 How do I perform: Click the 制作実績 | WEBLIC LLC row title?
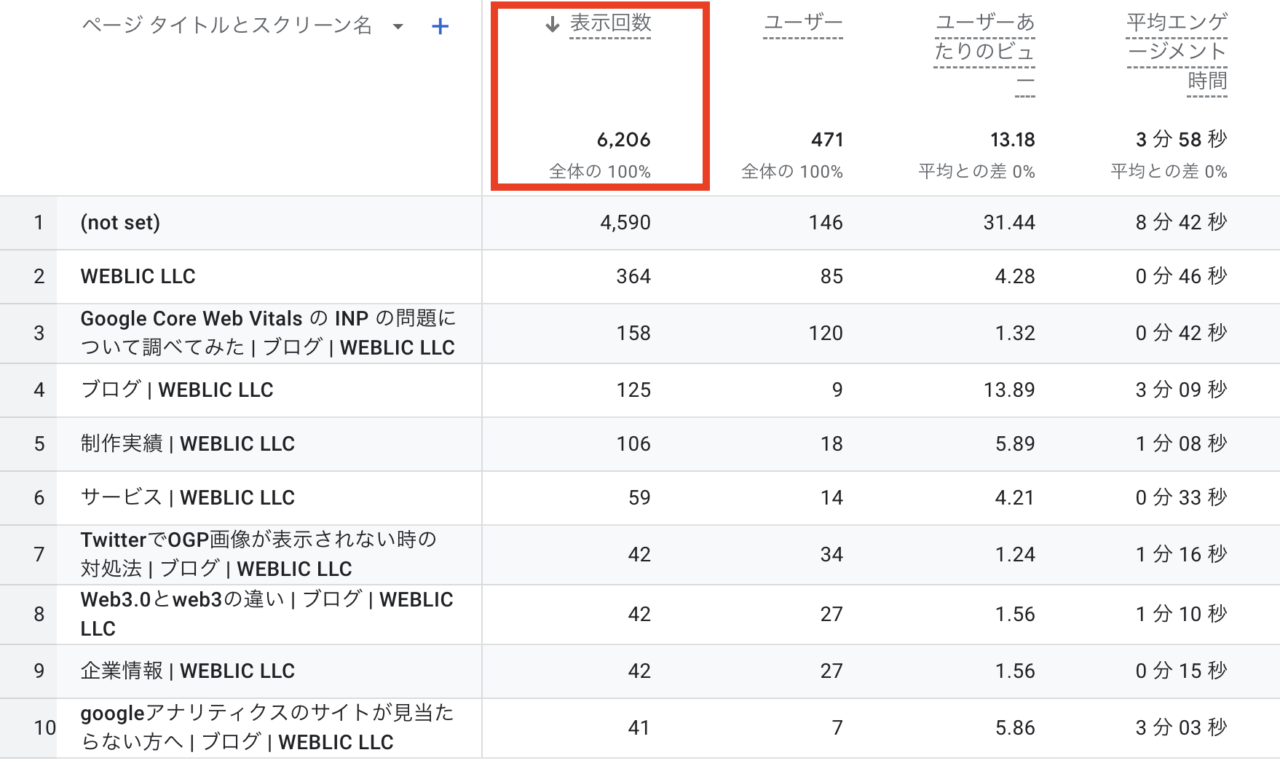(188, 444)
